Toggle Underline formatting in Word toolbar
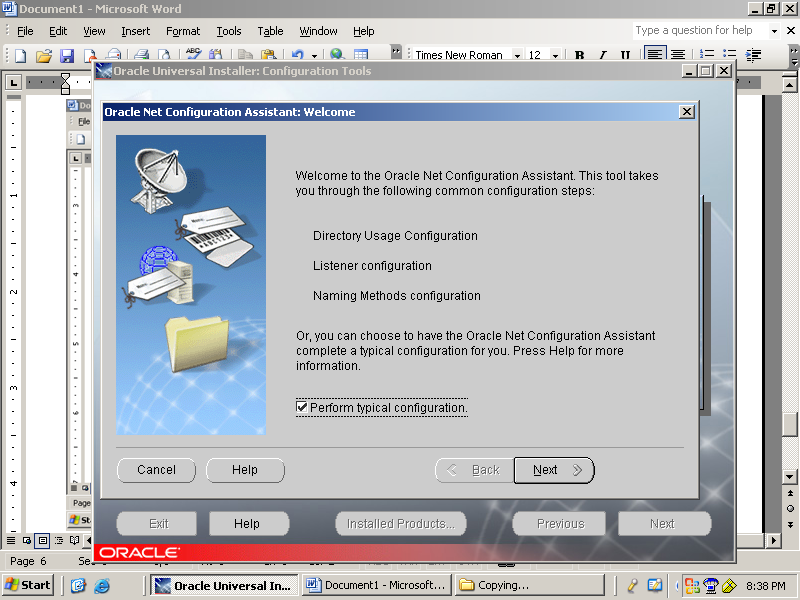The height and width of the screenshot is (600, 800). [x=625, y=55]
